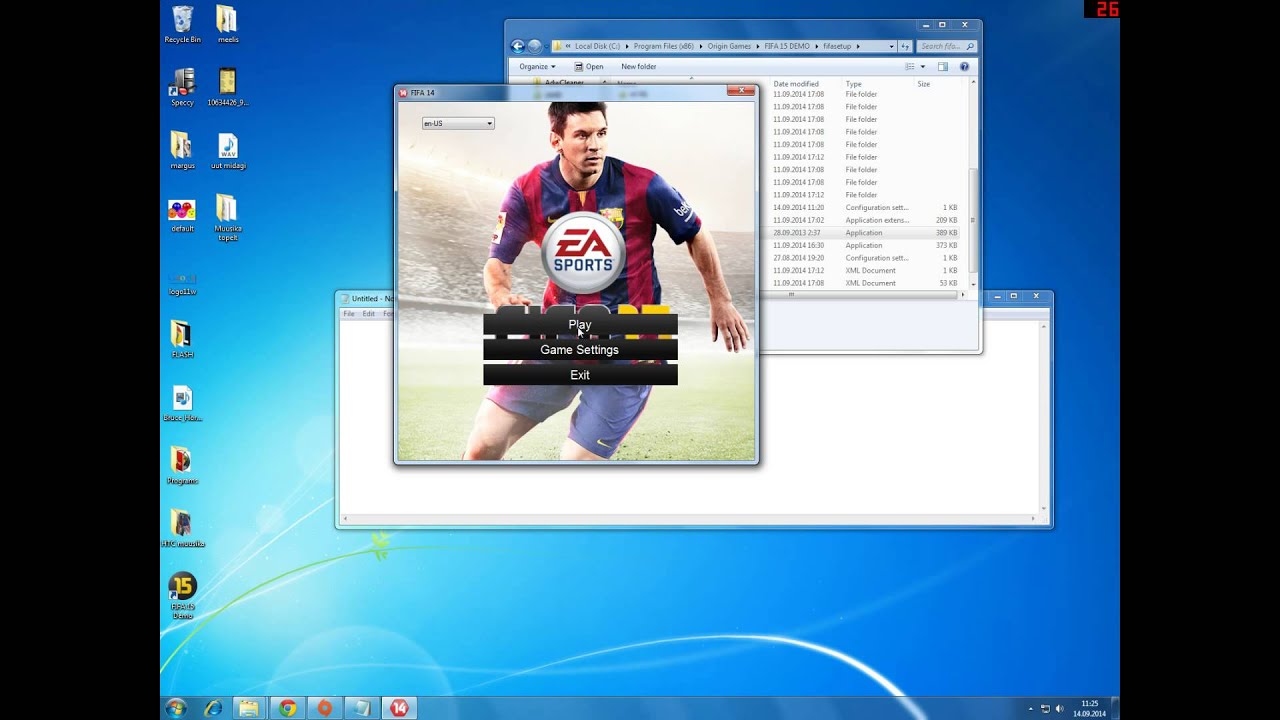Open the Windows Start menu
This screenshot has height=720, width=1280.
pyautogui.click(x=176, y=708)
